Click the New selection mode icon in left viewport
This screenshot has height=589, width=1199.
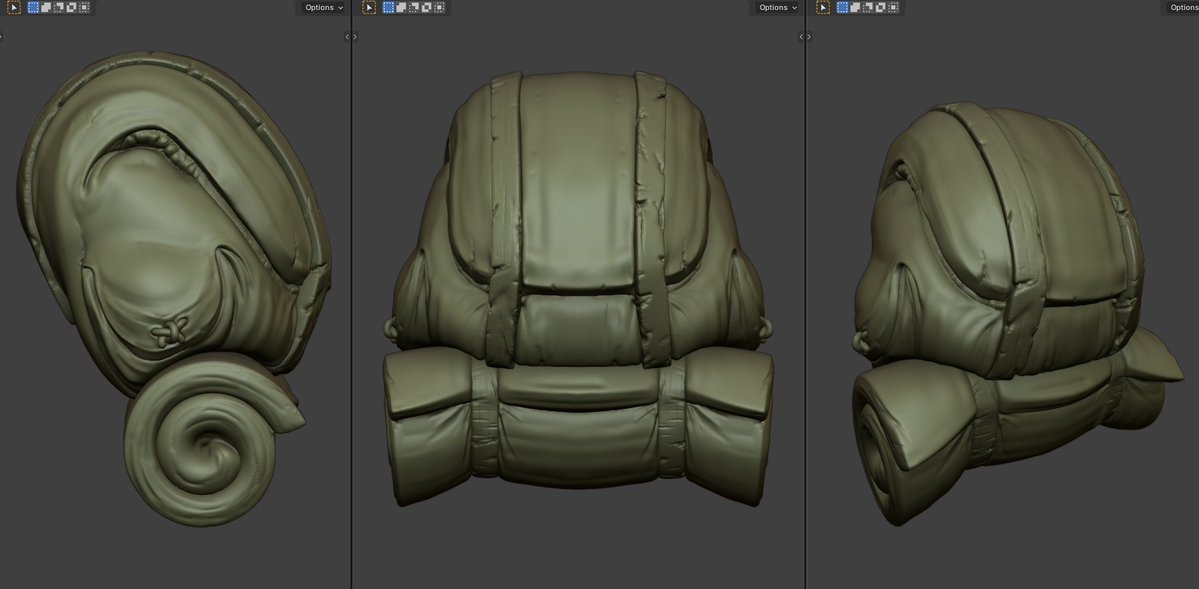(33, 7)
